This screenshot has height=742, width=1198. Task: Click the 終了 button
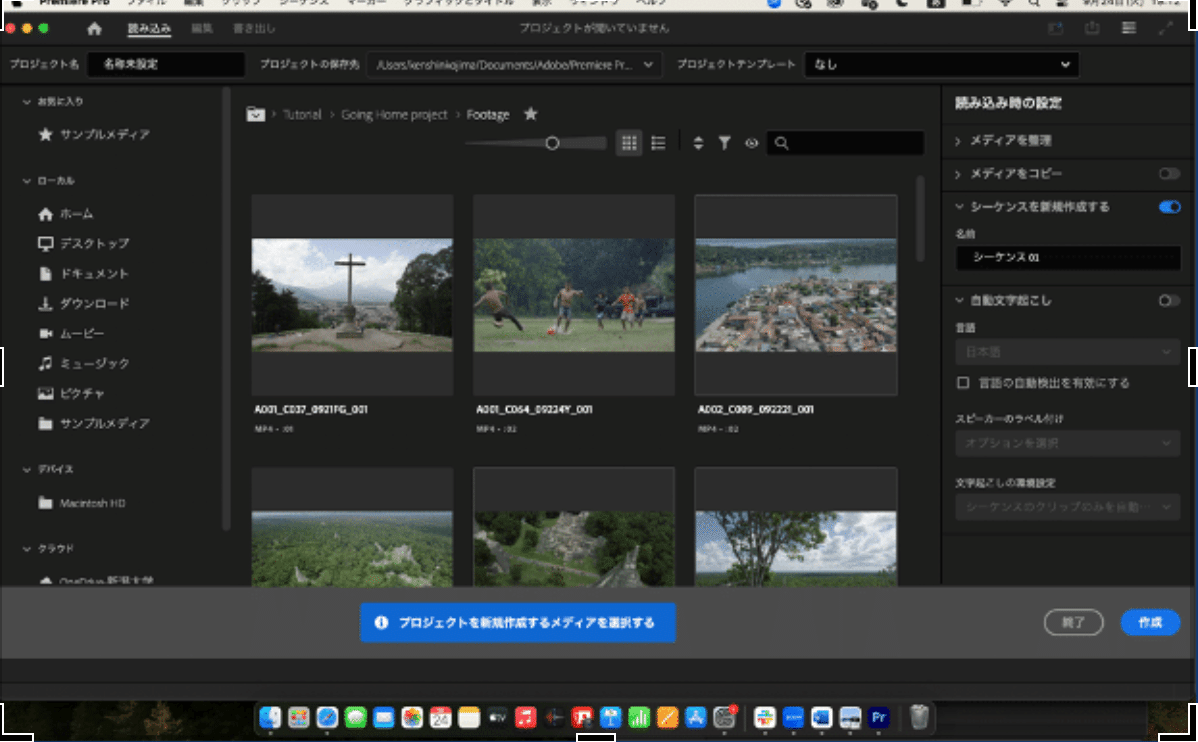point(1073,622)
